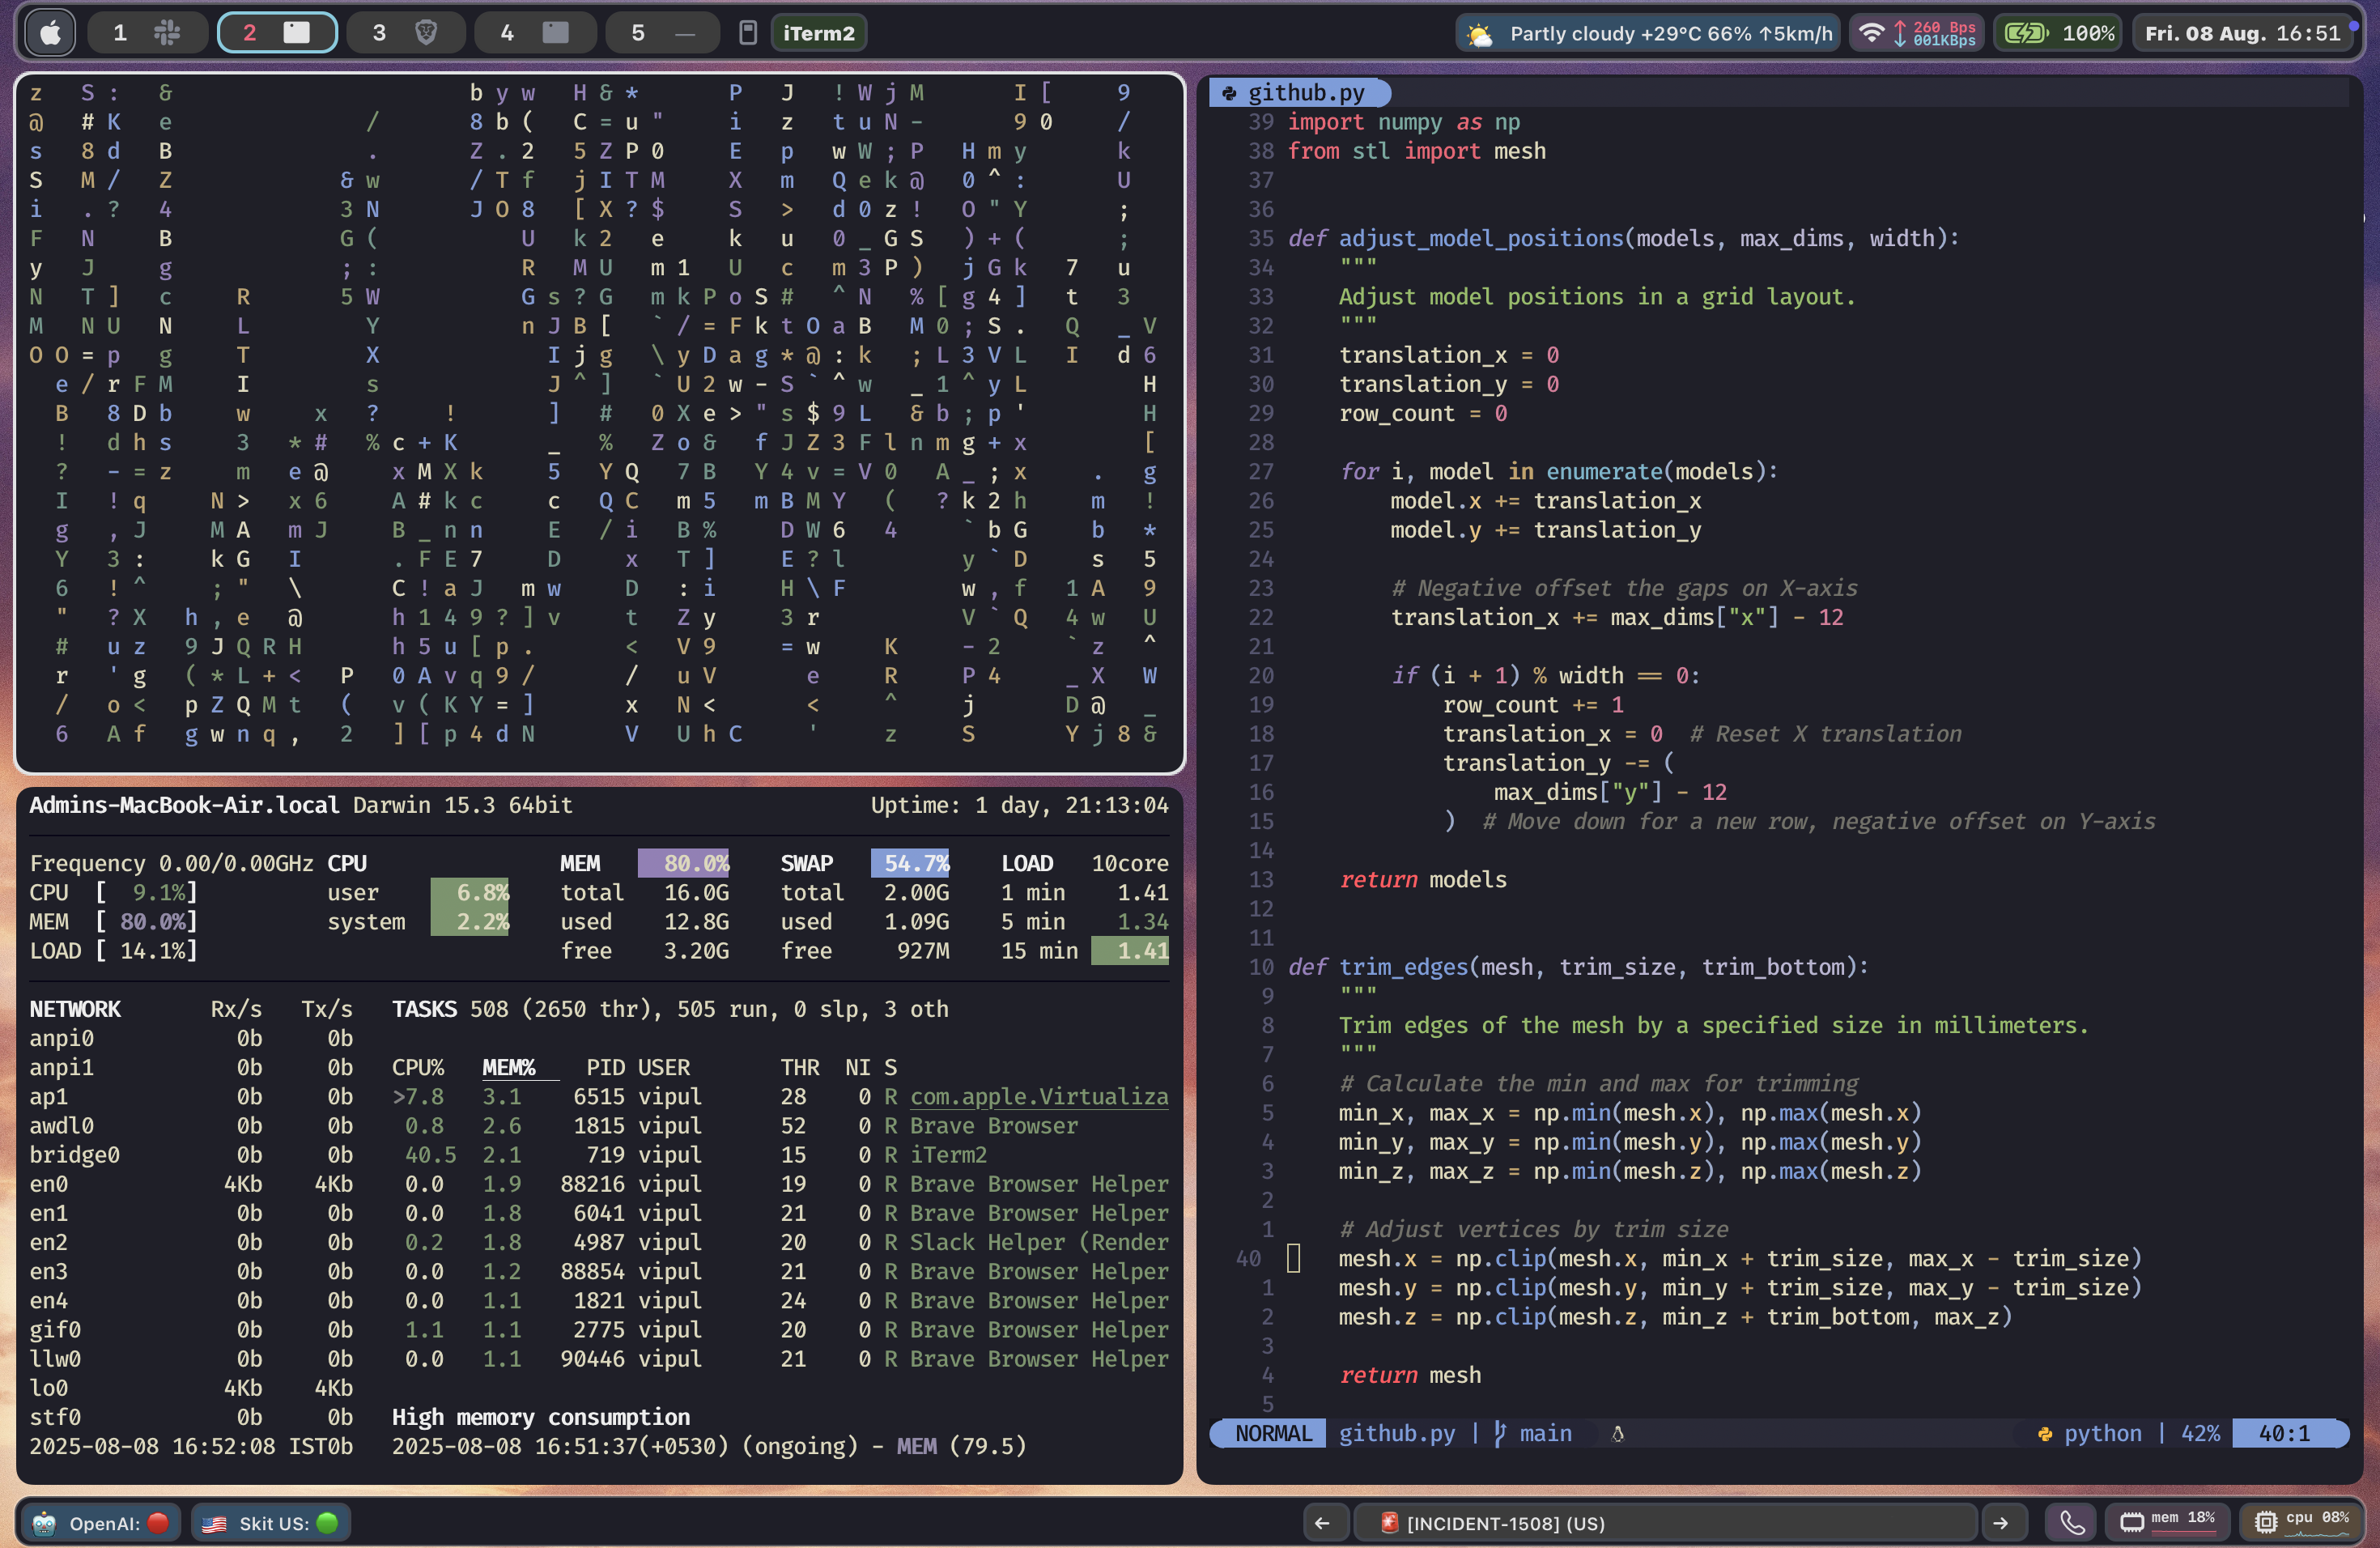2380x1548 pixels.
Task: Click the battery 100% indicator
Action: 2057,32
